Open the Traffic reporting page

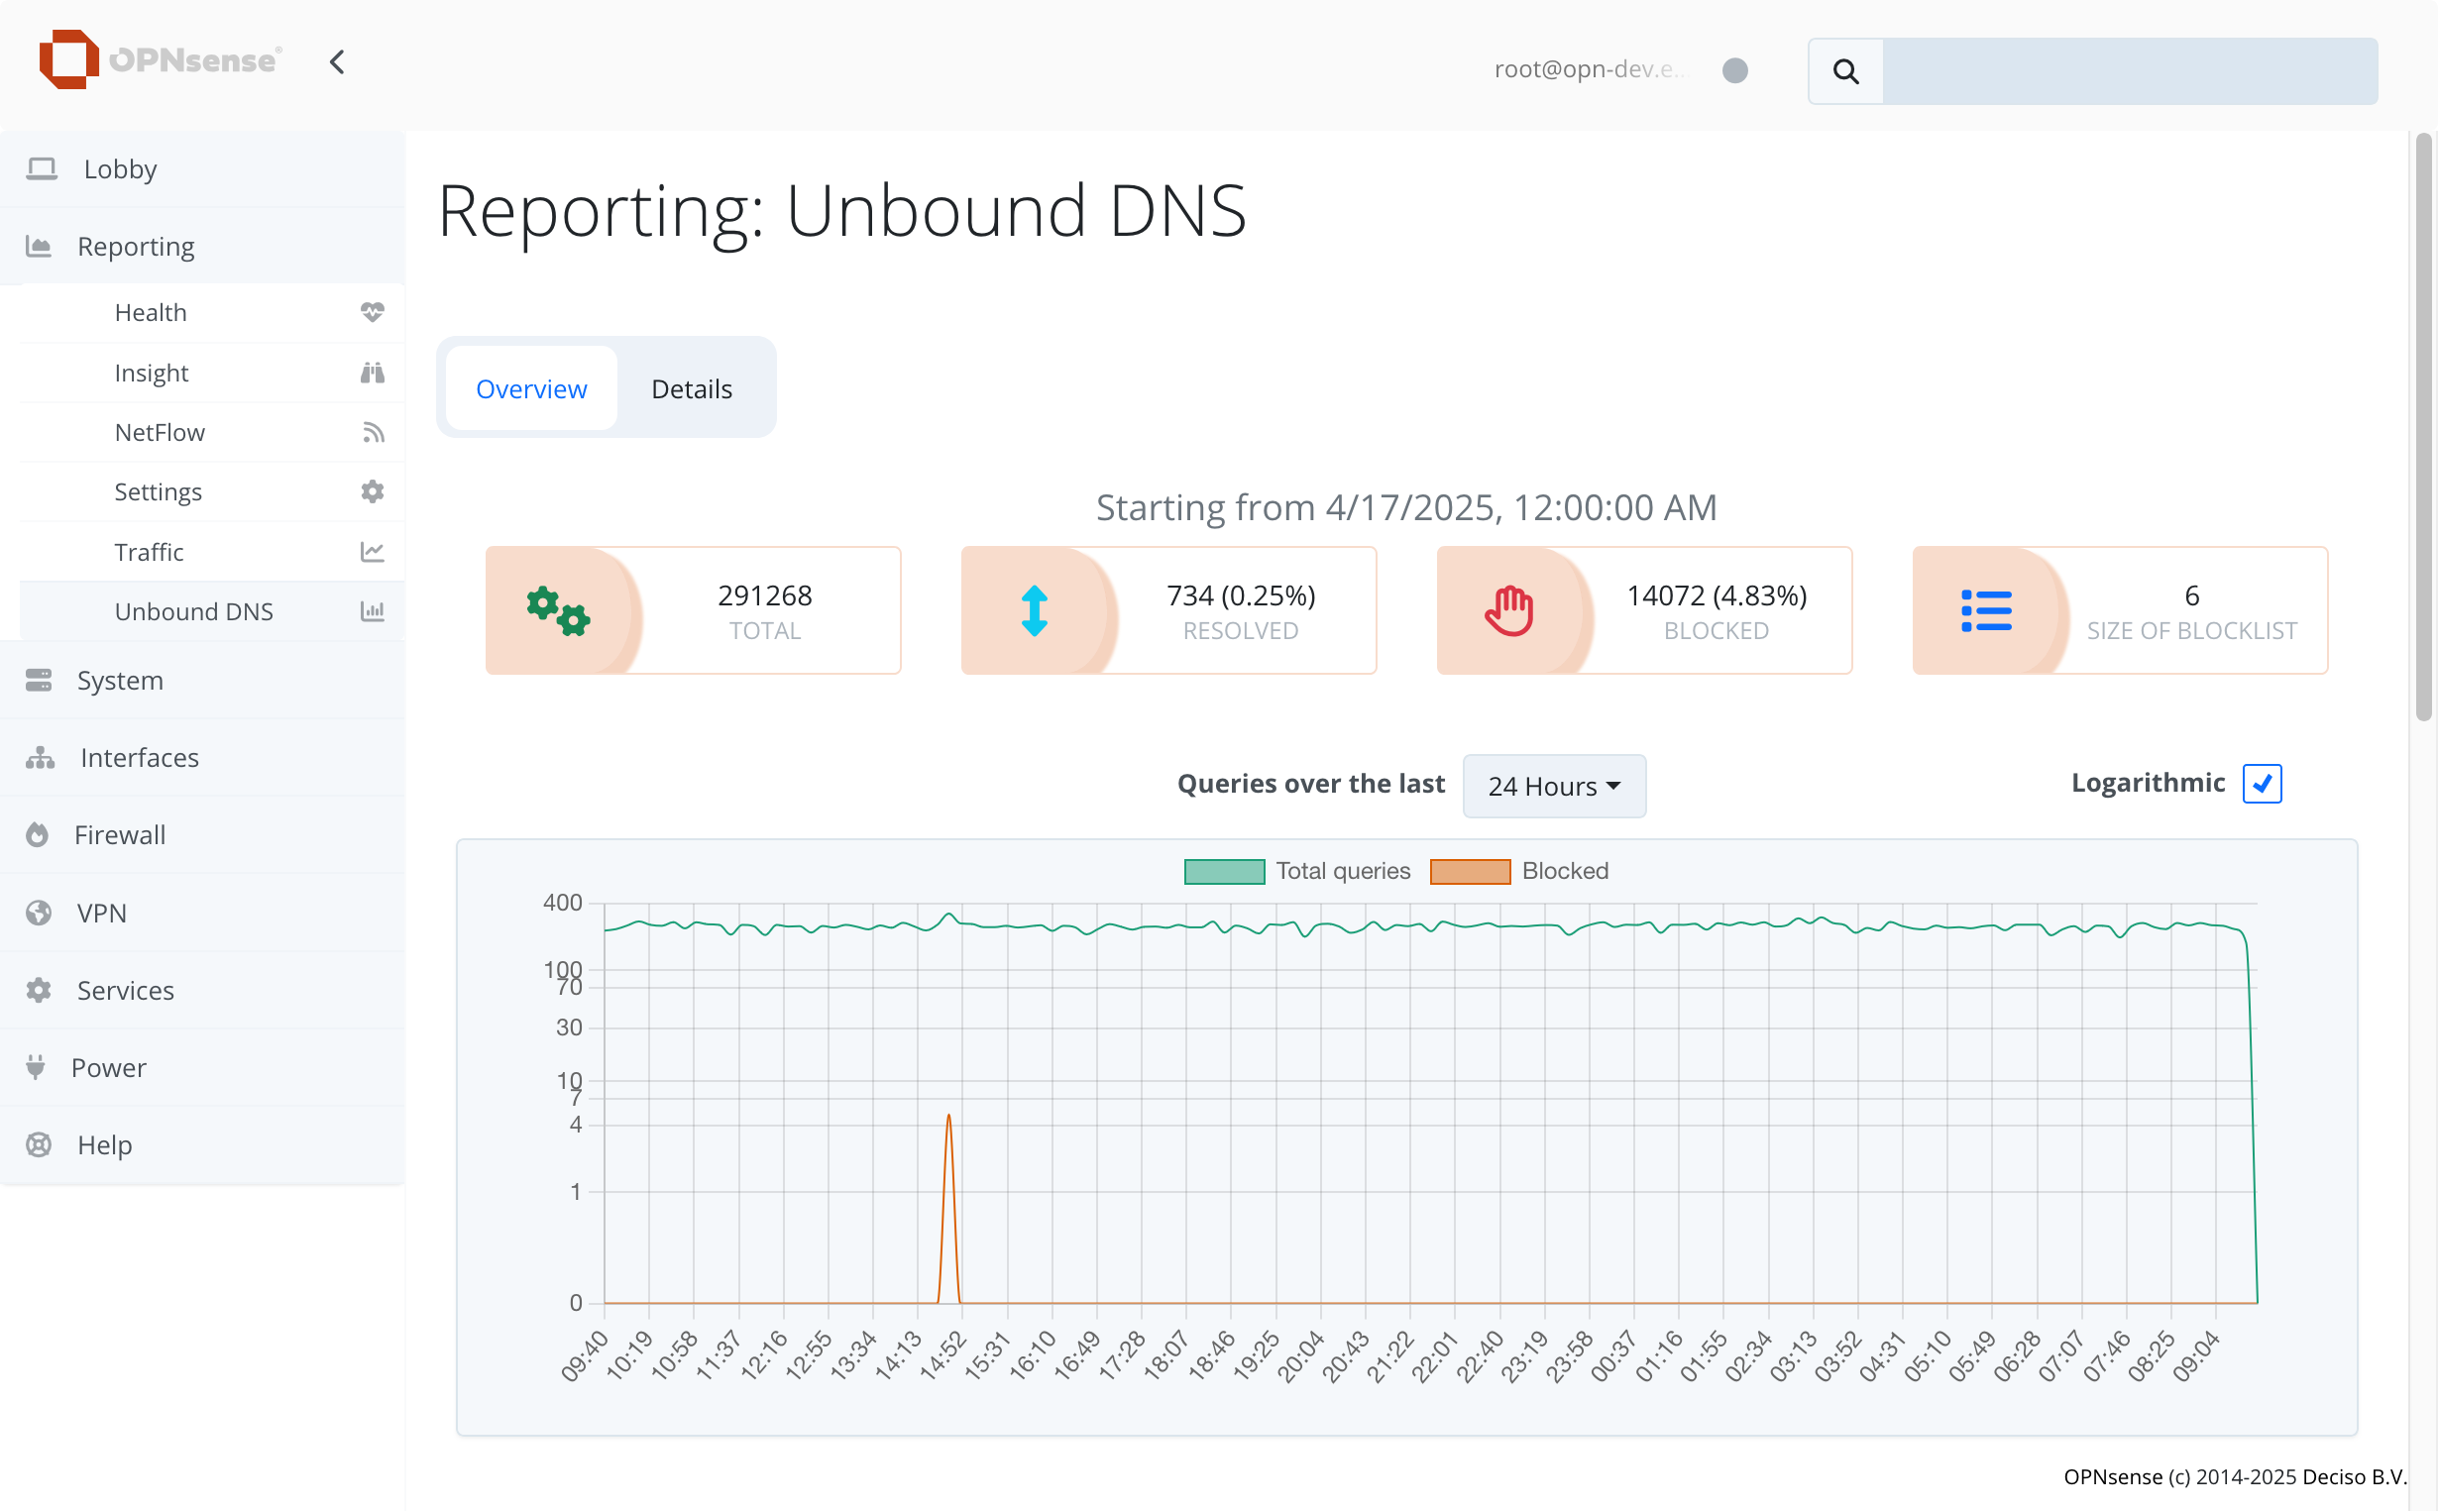[x=149, y=552]
